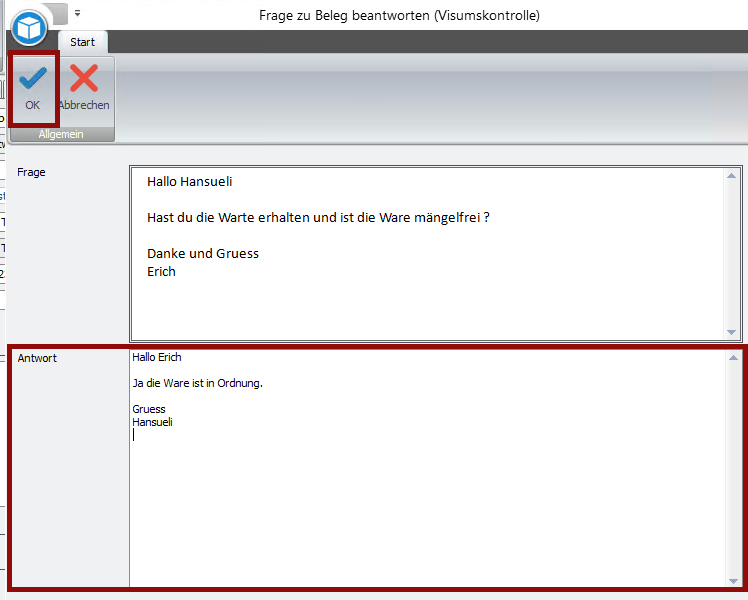Click the 'Hallo Erich' line in answer

point(157,357)
